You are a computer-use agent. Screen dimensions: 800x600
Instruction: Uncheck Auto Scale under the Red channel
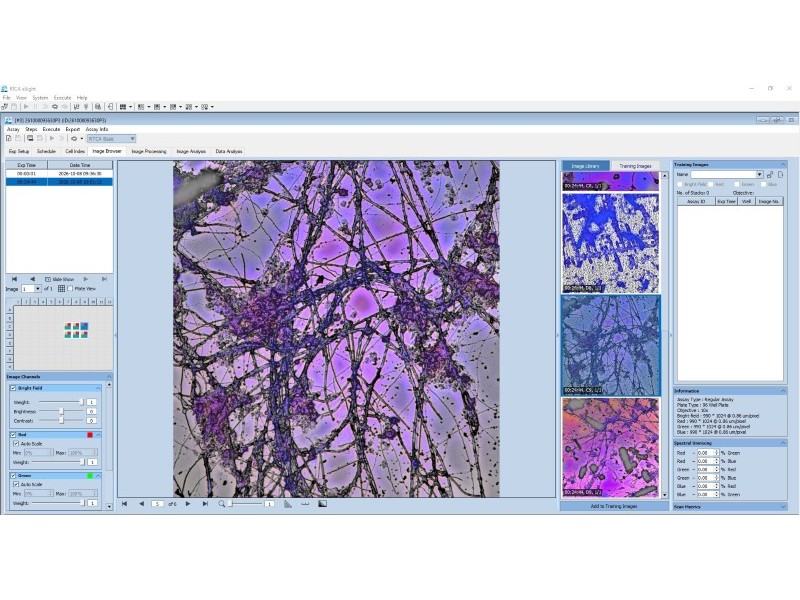pos(16,444)
